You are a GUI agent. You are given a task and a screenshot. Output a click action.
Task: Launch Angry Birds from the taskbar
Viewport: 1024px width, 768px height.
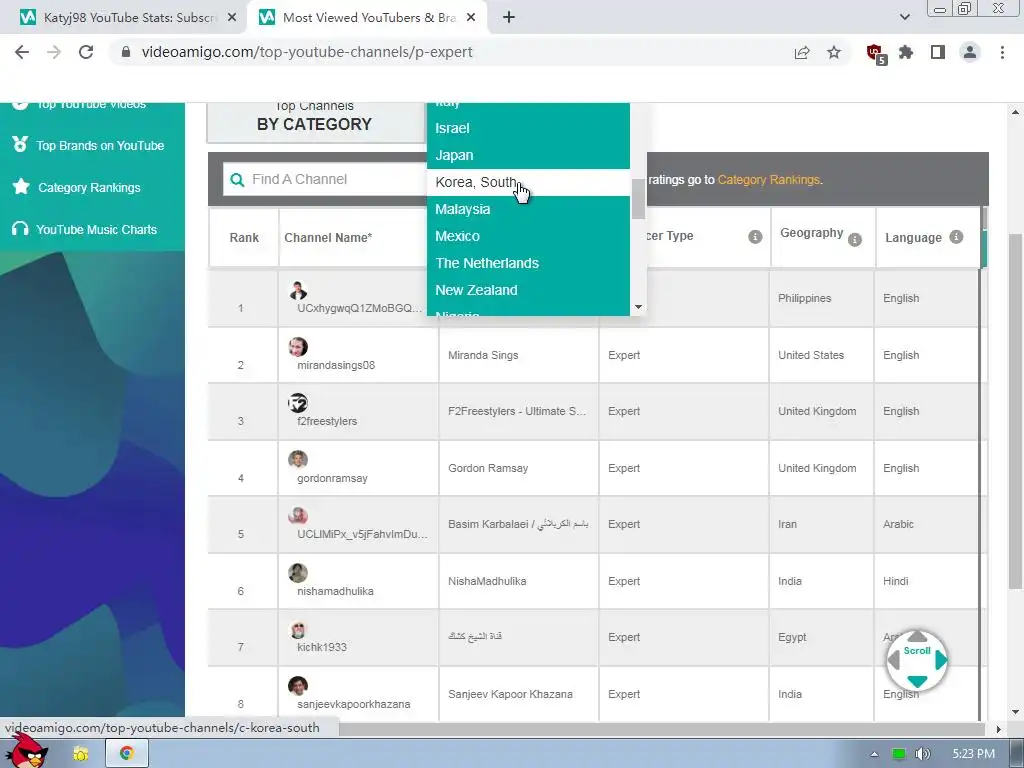tap(26, 753)
